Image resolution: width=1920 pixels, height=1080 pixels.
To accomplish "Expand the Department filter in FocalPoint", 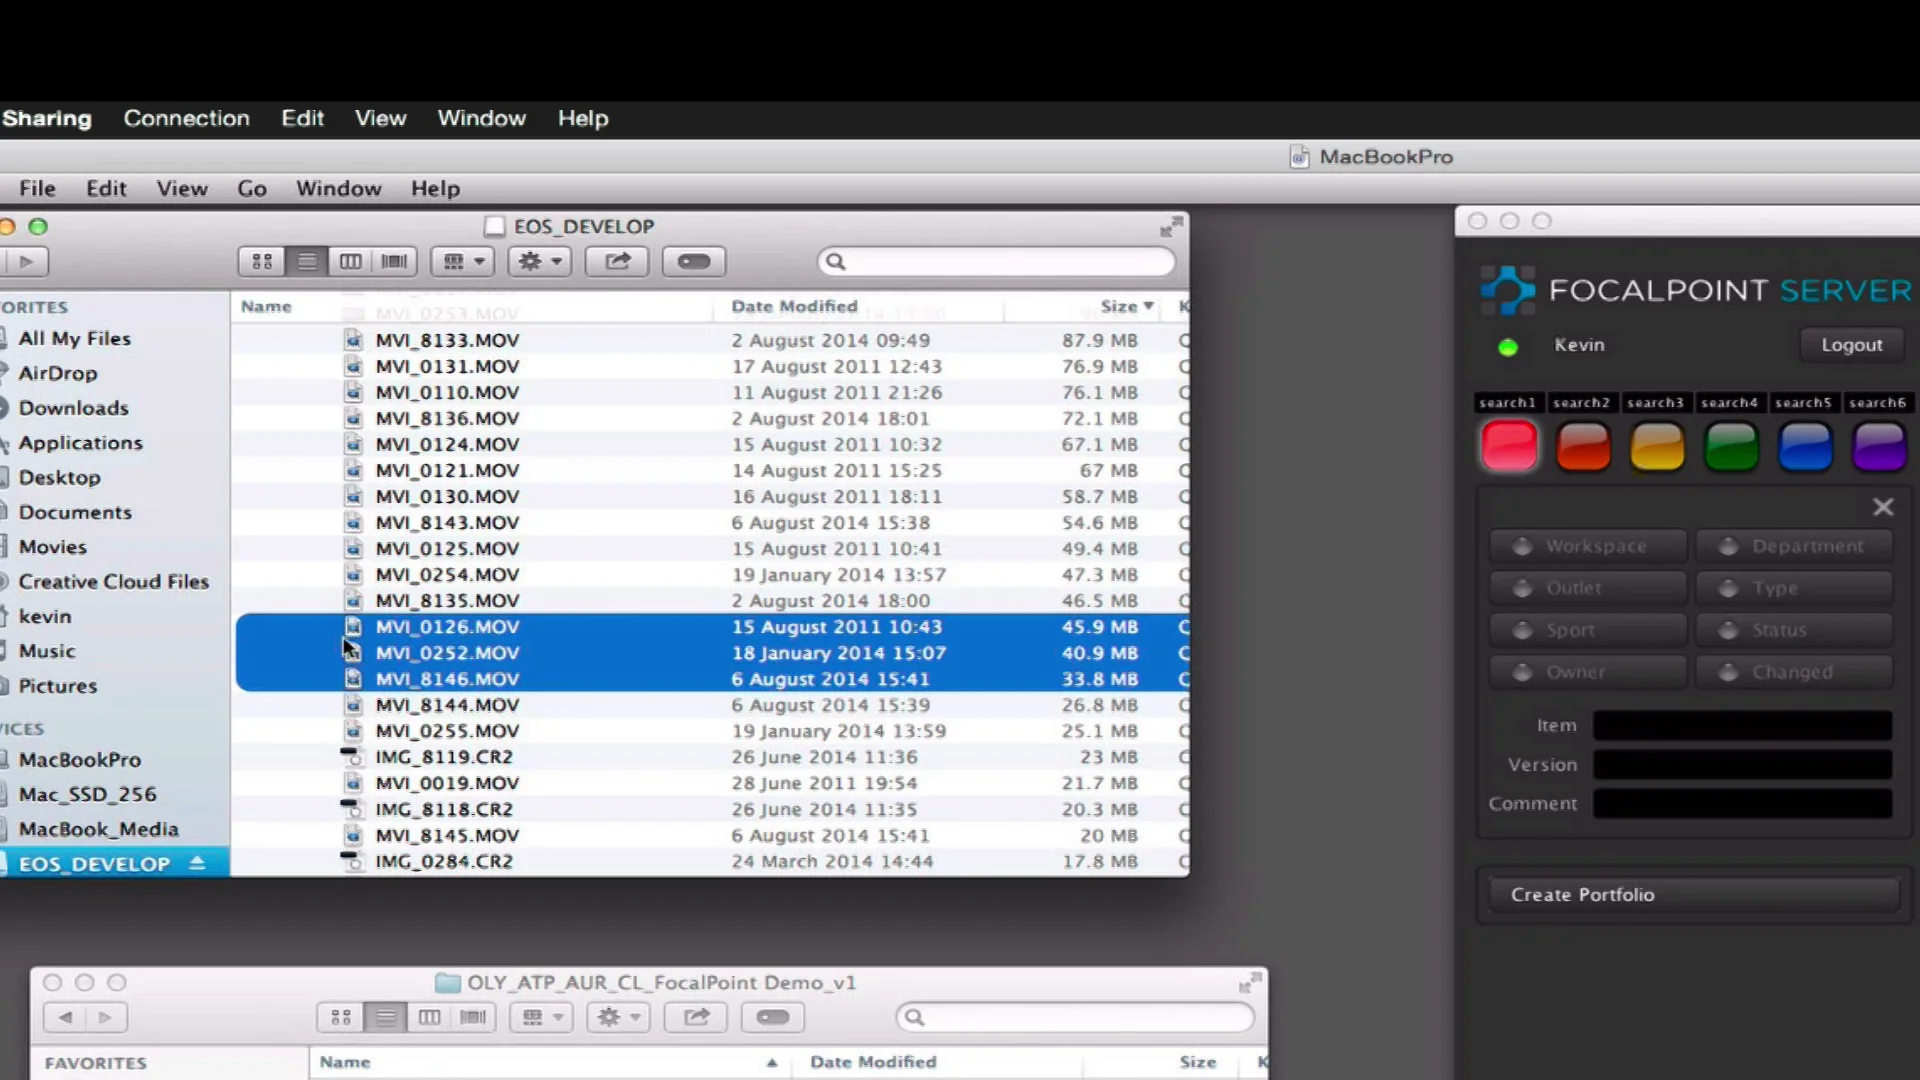I will point(1795,546).
